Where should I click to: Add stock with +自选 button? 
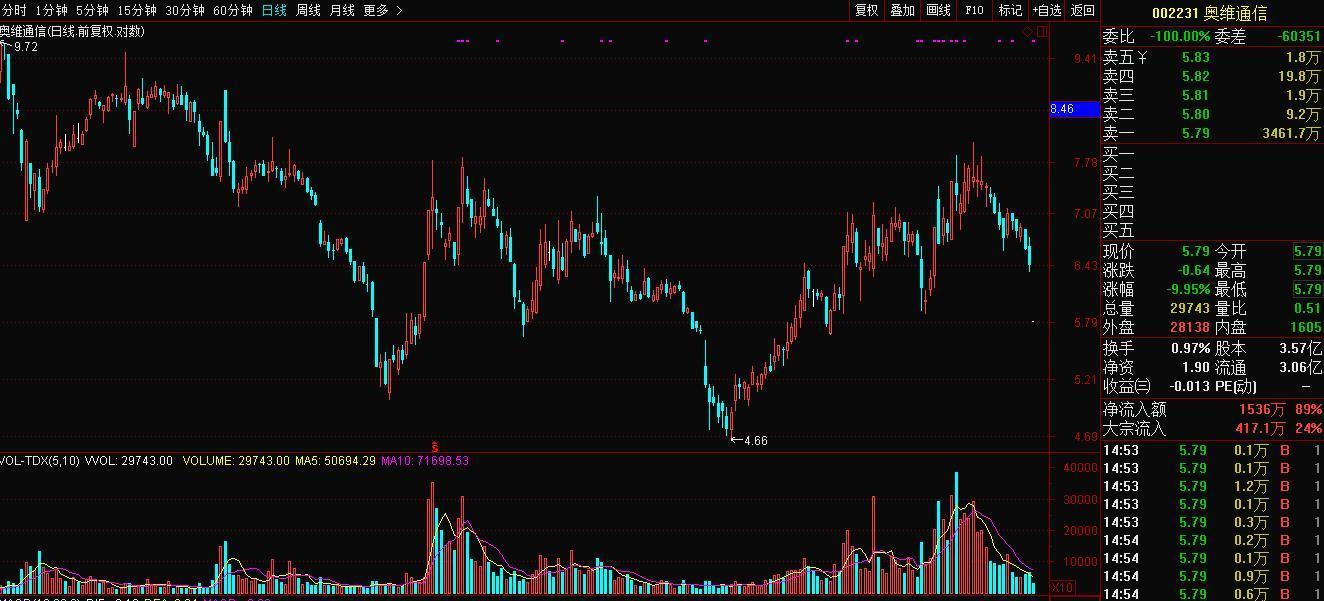point(1046,10)
